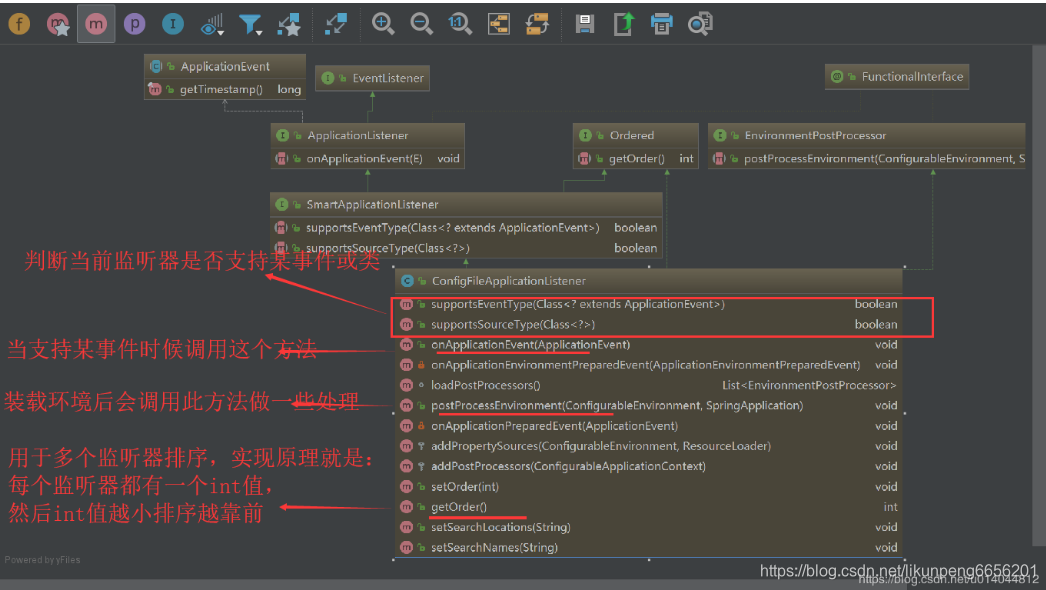Image resolution: width=1046 pixels, height=590 pixels.
Task: Click the setSearchLocations(String) method row
Action: pos(648,527)
